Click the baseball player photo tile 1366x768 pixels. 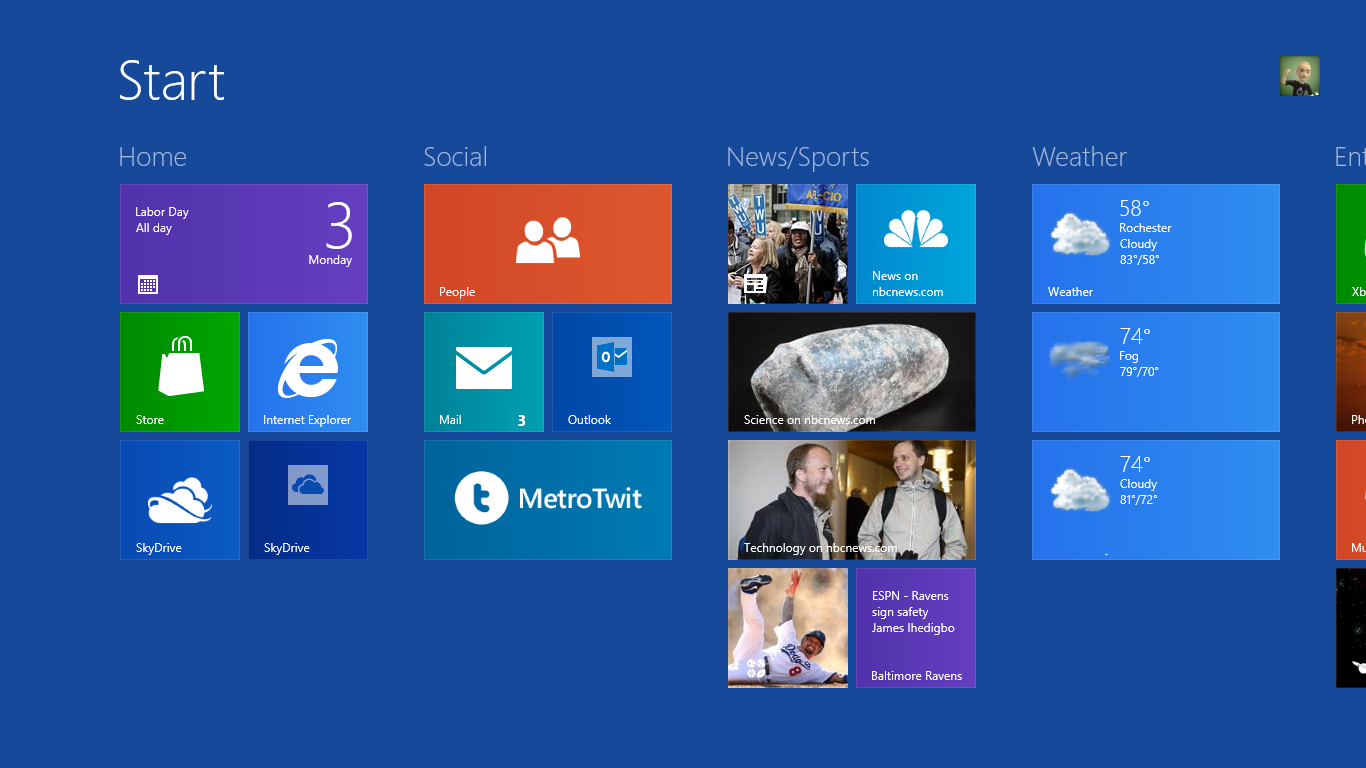tap(788, 628)
